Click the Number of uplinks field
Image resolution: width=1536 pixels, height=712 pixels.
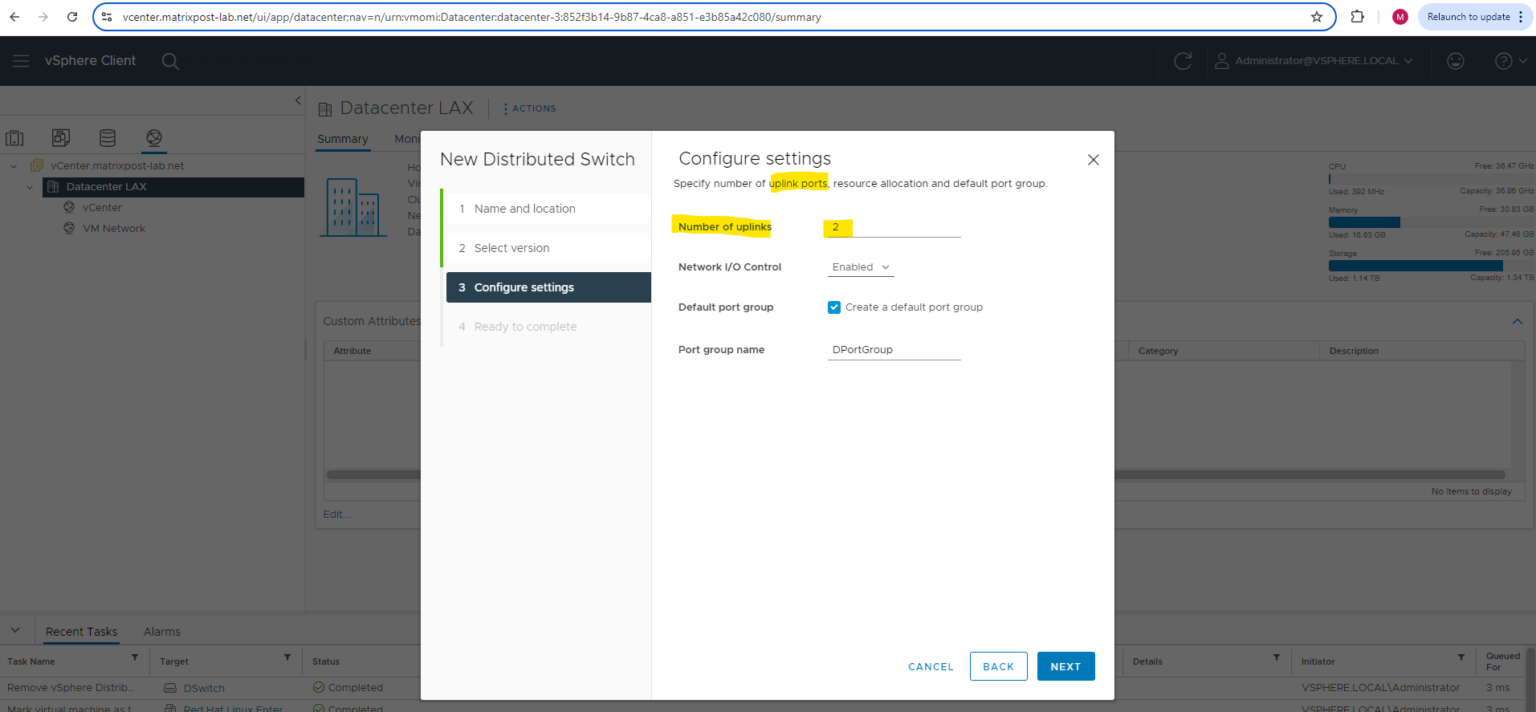(894, 228)
